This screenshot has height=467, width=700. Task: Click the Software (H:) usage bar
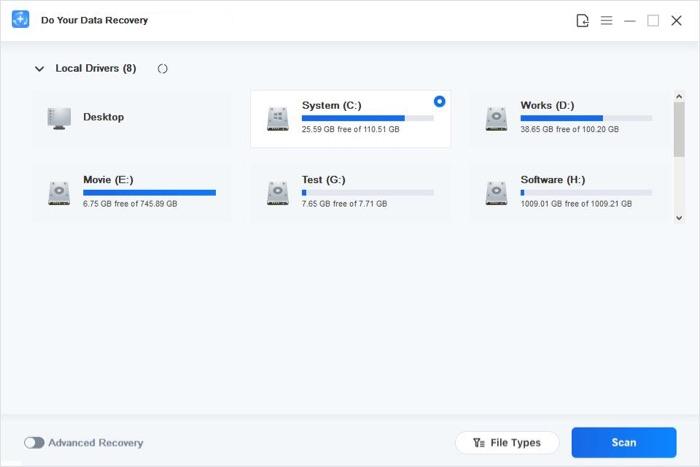point(586,192)
